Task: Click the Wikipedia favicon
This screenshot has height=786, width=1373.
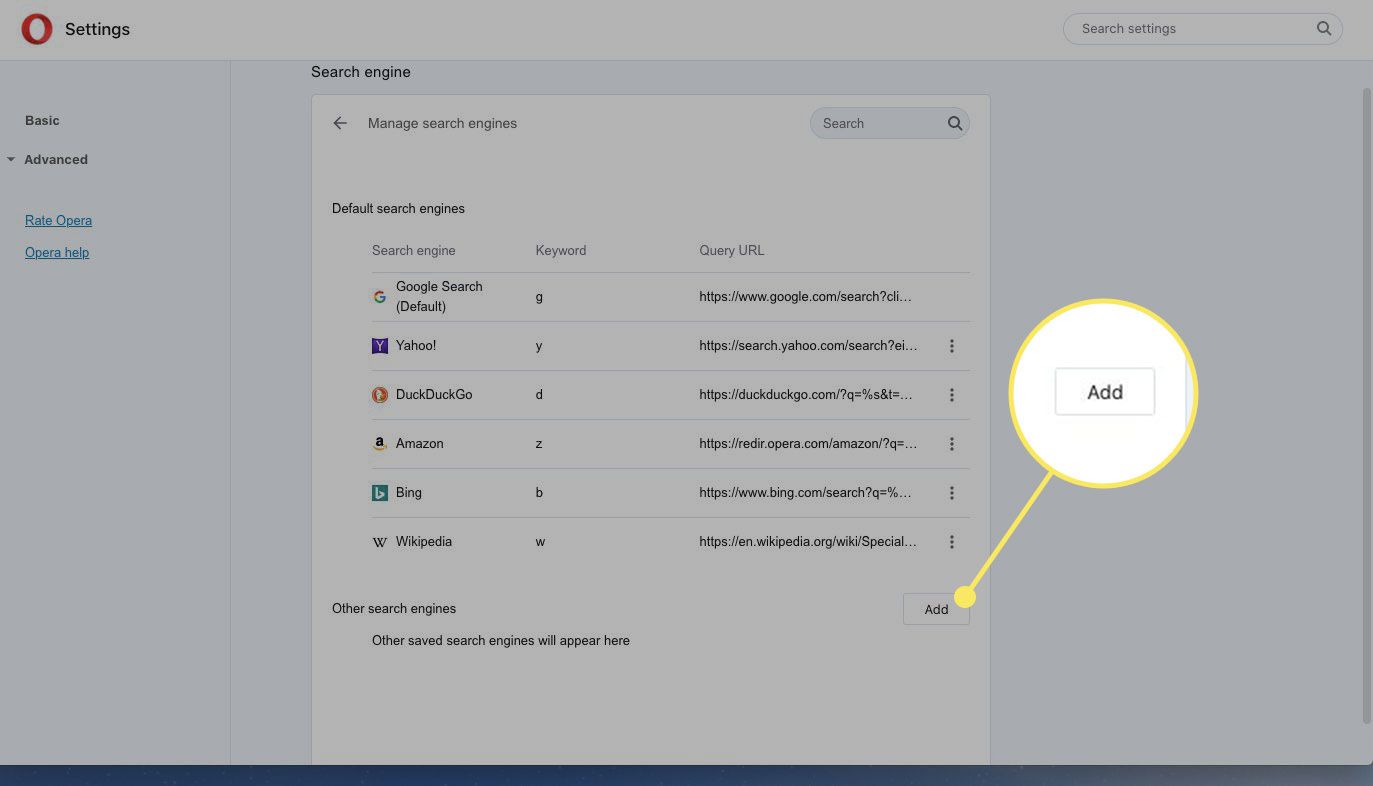Action: pyautogui.click(x=379, y=542)
